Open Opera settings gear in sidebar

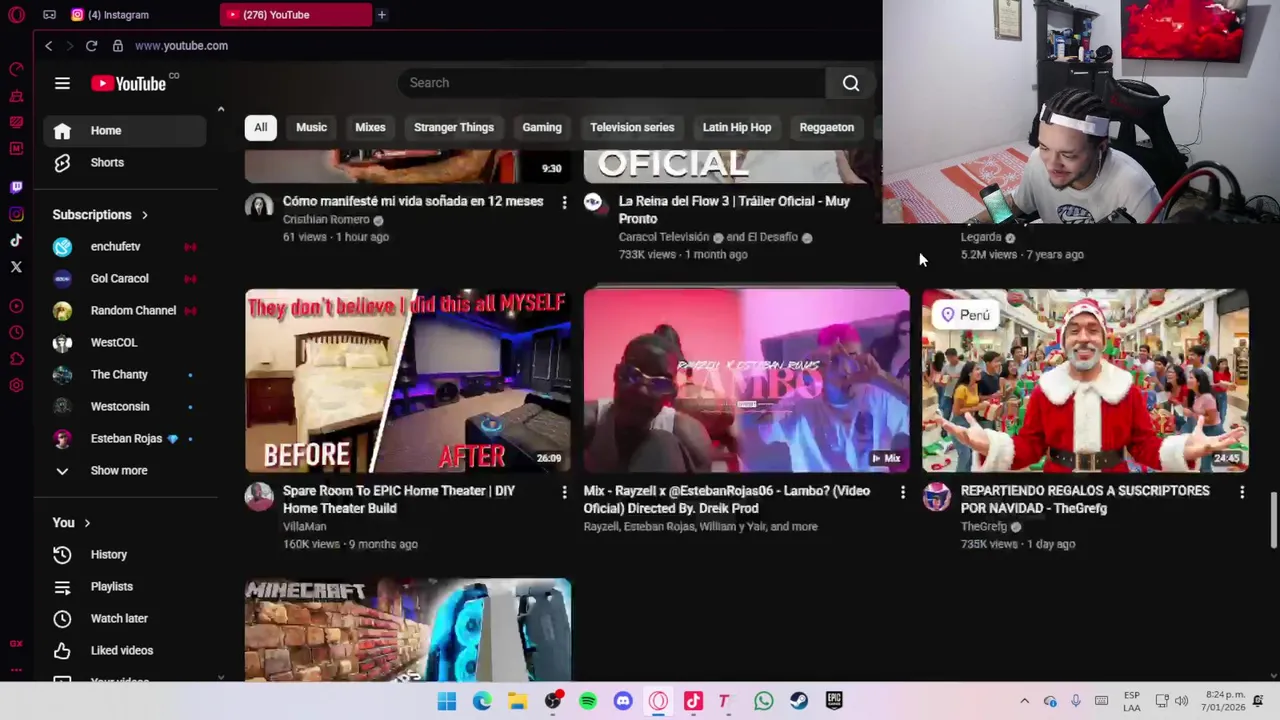[16, 386]
